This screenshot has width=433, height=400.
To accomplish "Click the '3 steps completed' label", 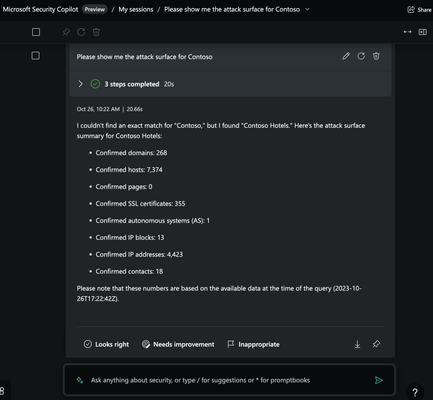I will tap(132, 84).
